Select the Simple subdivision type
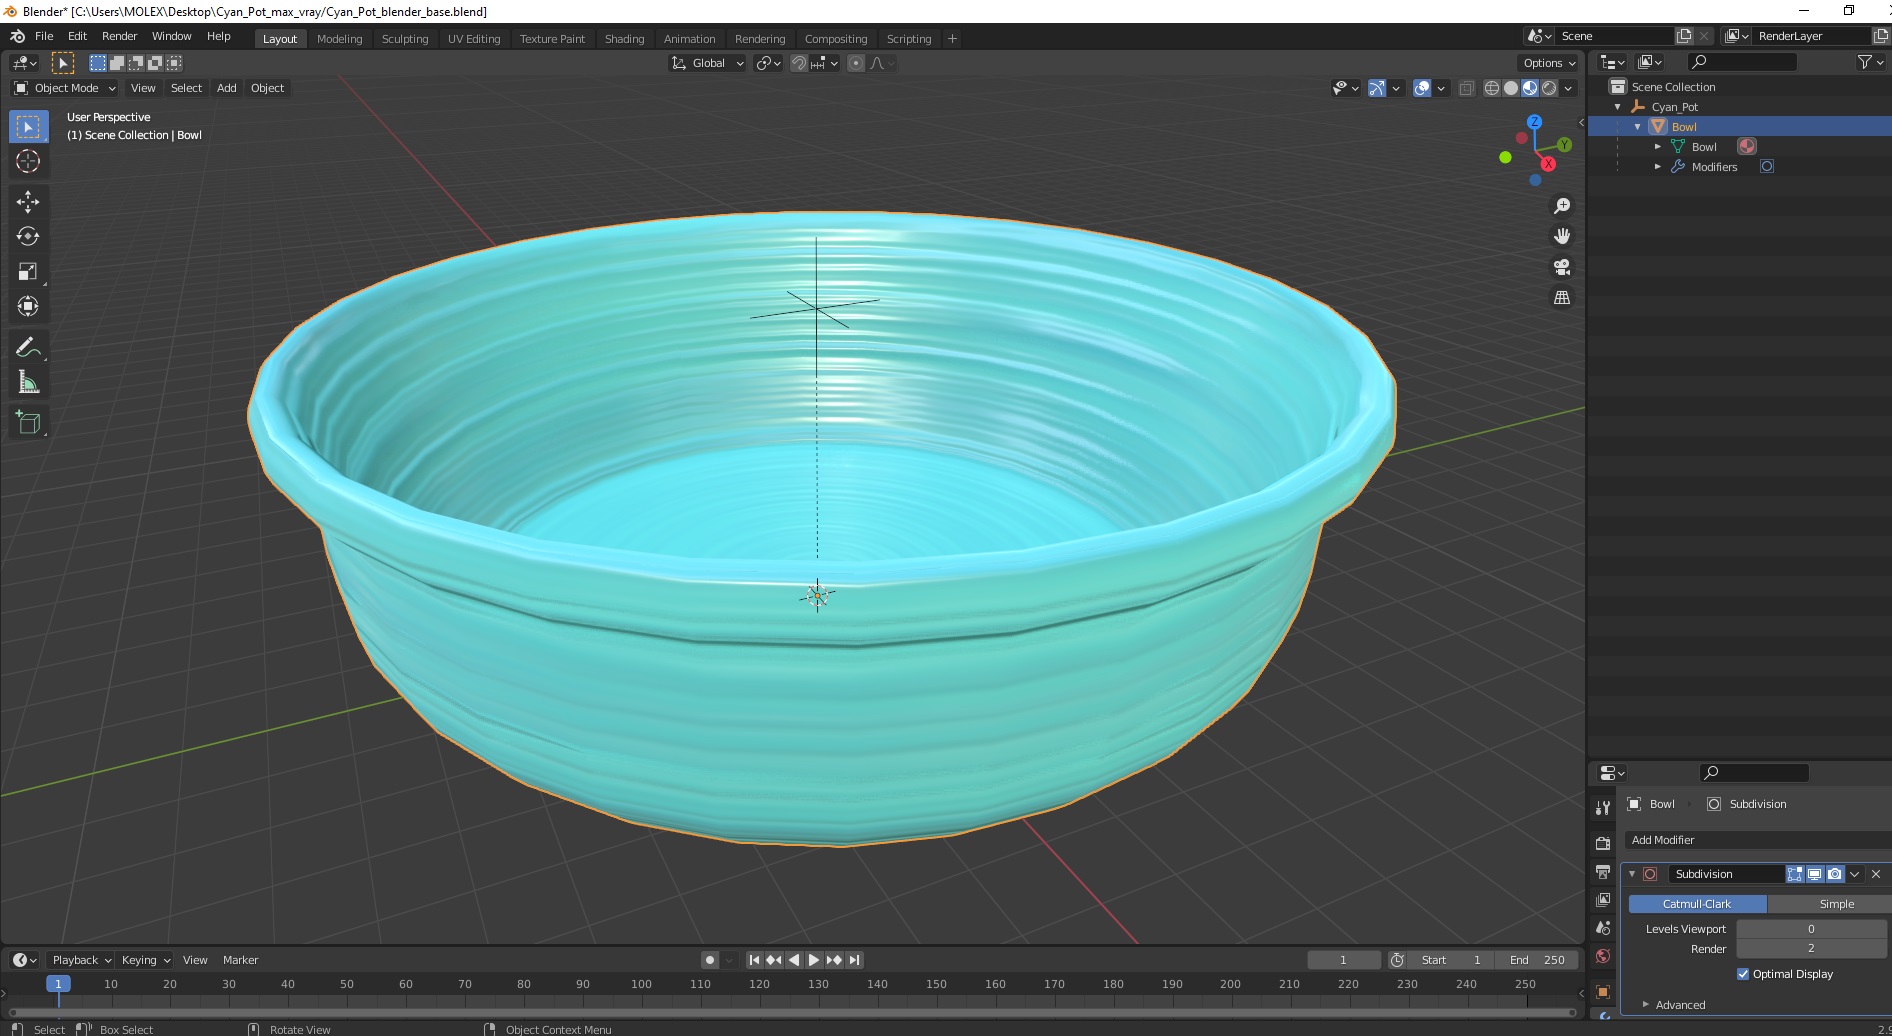Viewport: 1892px width, 1036px height. point(1828,904)
